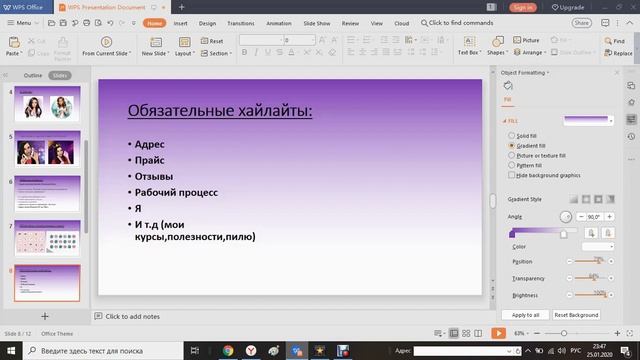Click to add notes area

pos(133,316)
